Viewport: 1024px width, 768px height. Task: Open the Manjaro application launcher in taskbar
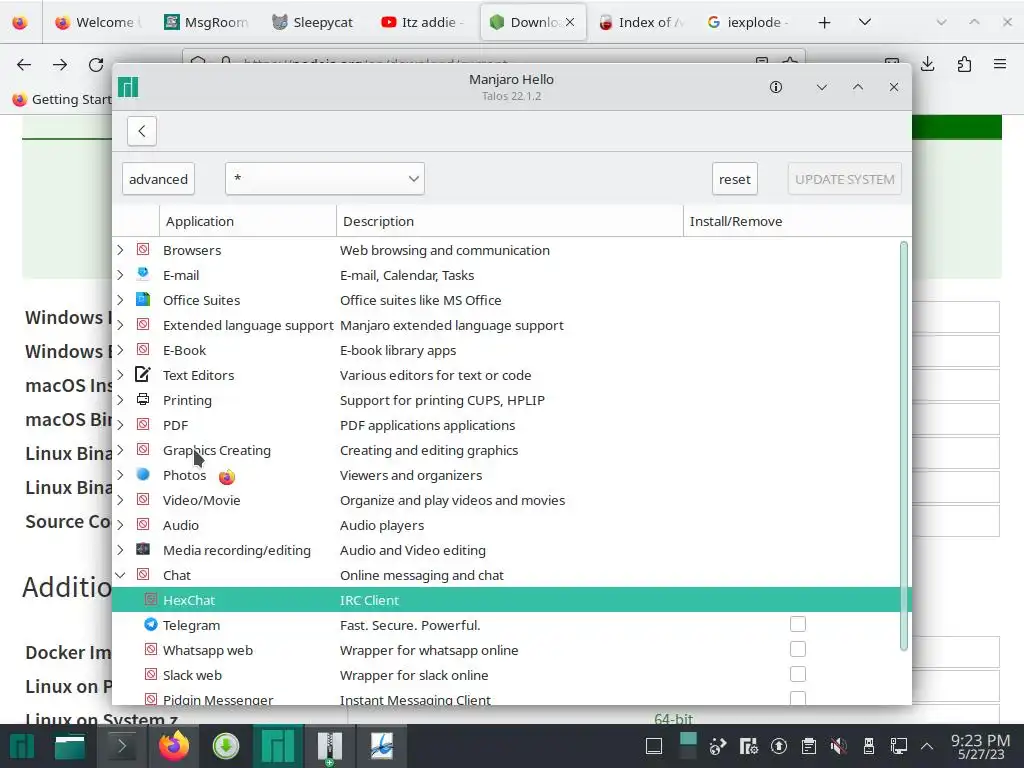[22, 746]
